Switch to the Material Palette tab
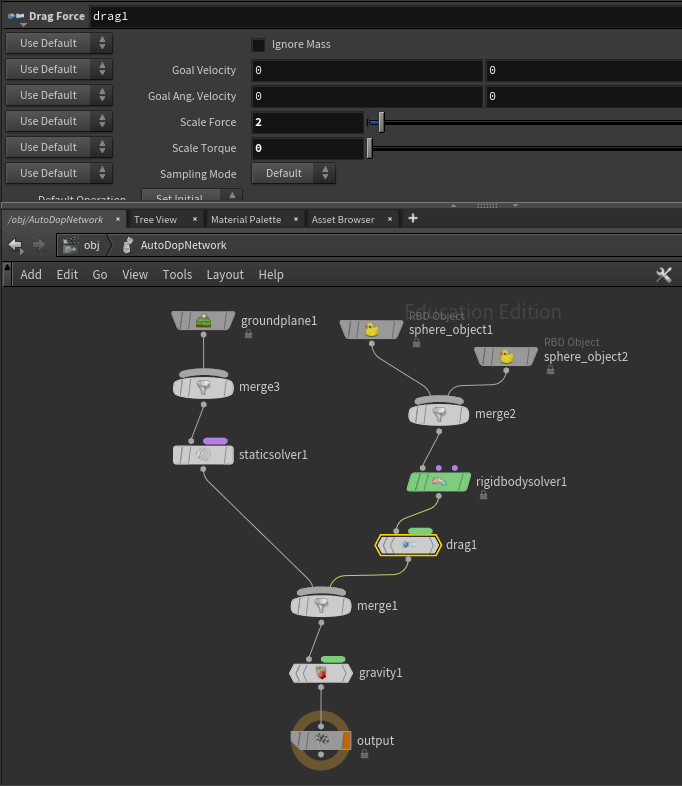The height and width of the screenshot is (786, 682). pyautogui.click(x=245, y=220)
